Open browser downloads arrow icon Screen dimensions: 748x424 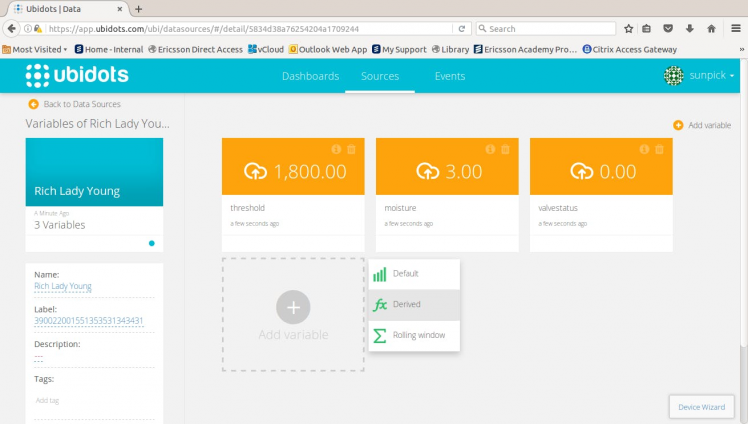[690, 29]
